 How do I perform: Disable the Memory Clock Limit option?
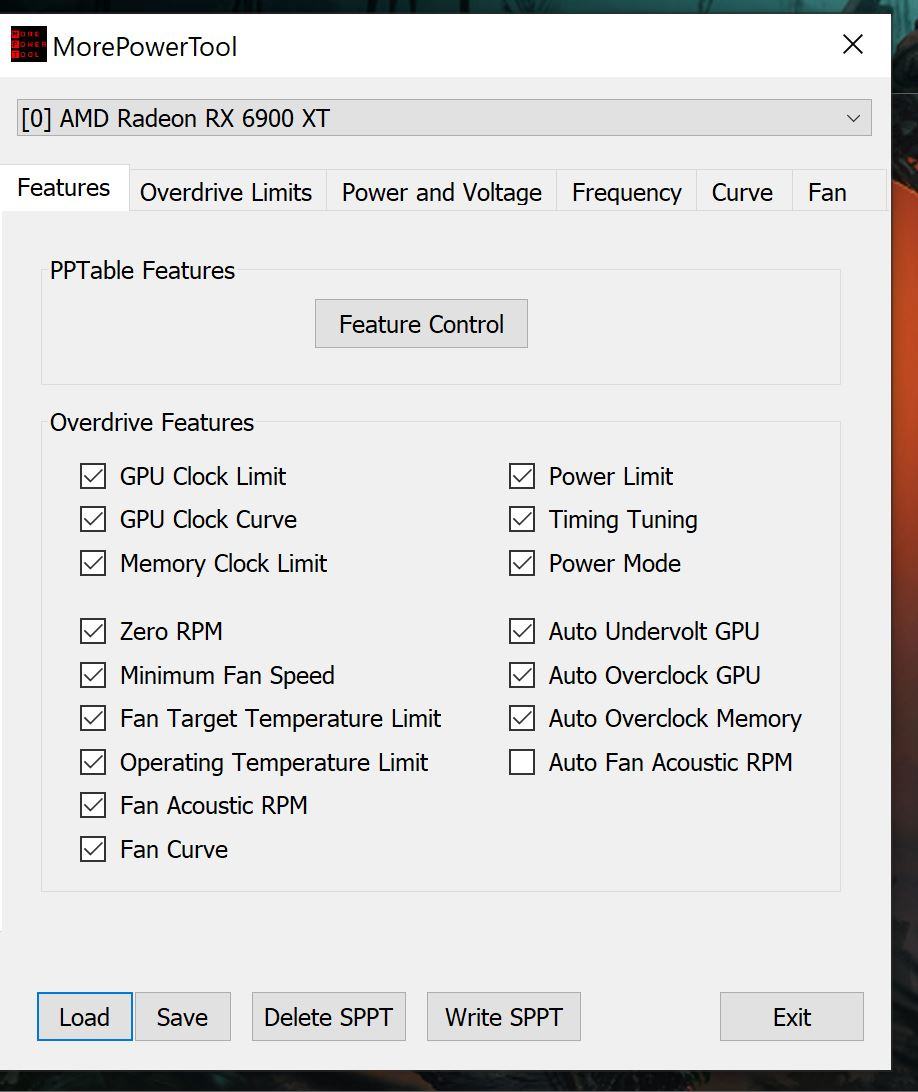[93, 563]
